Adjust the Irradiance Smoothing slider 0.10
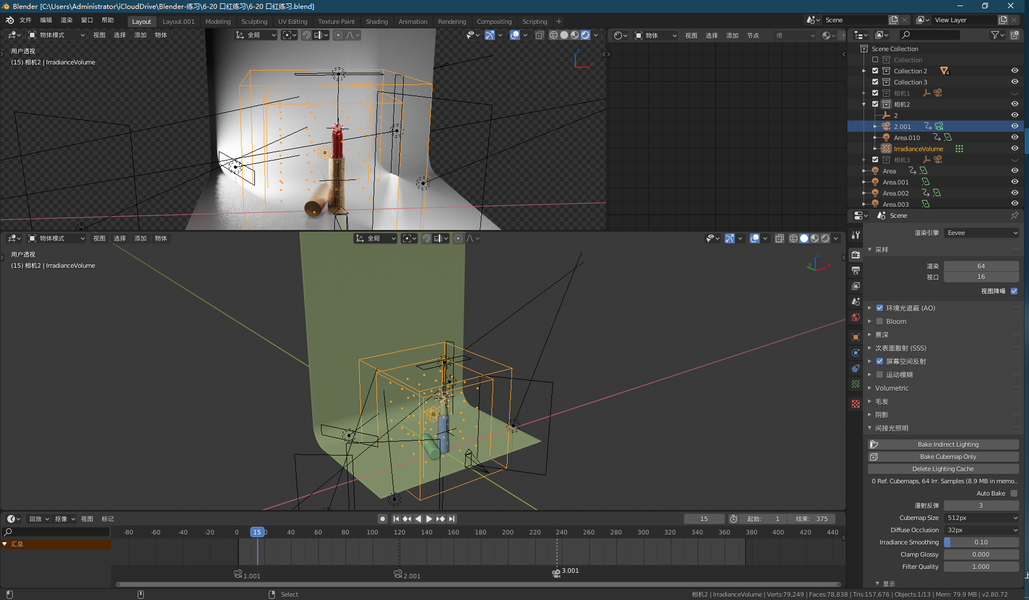Image resolution: width=1029 pixels, height=600 pixels. [x=981, y=542]
